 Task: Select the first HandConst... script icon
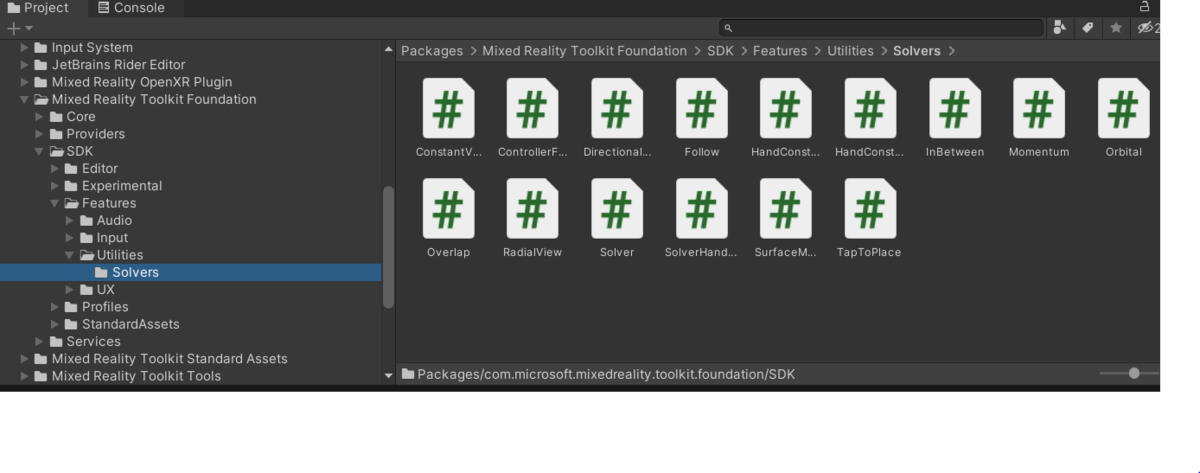pos(786,108)
